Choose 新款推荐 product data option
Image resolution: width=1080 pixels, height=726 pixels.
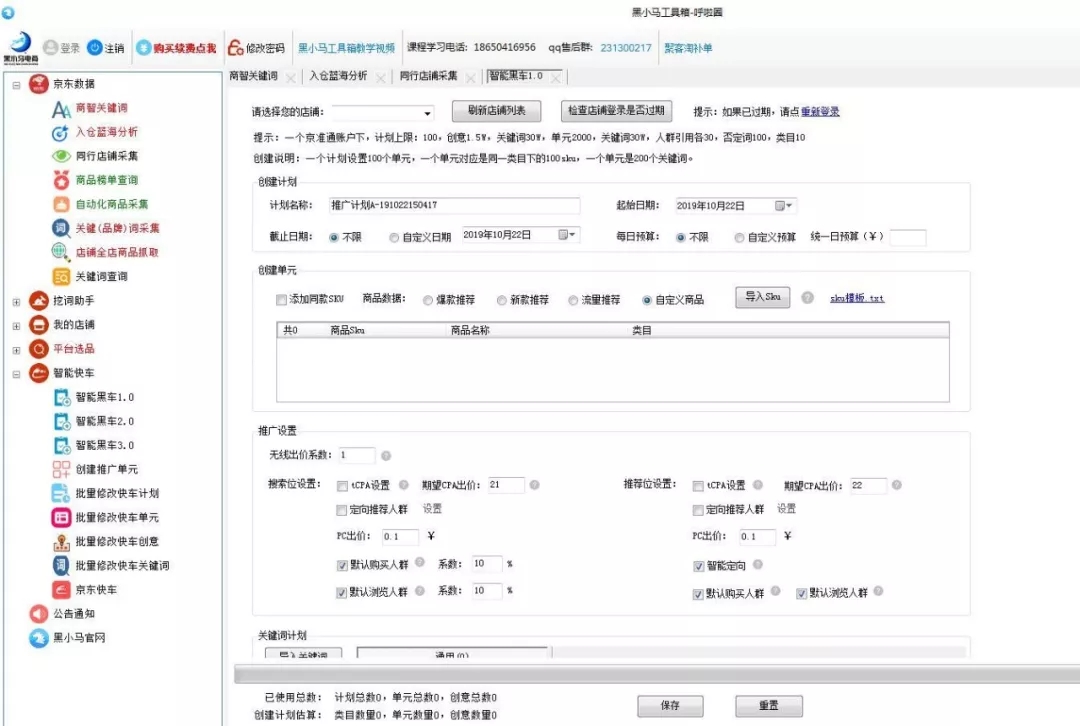click(501, 300)
